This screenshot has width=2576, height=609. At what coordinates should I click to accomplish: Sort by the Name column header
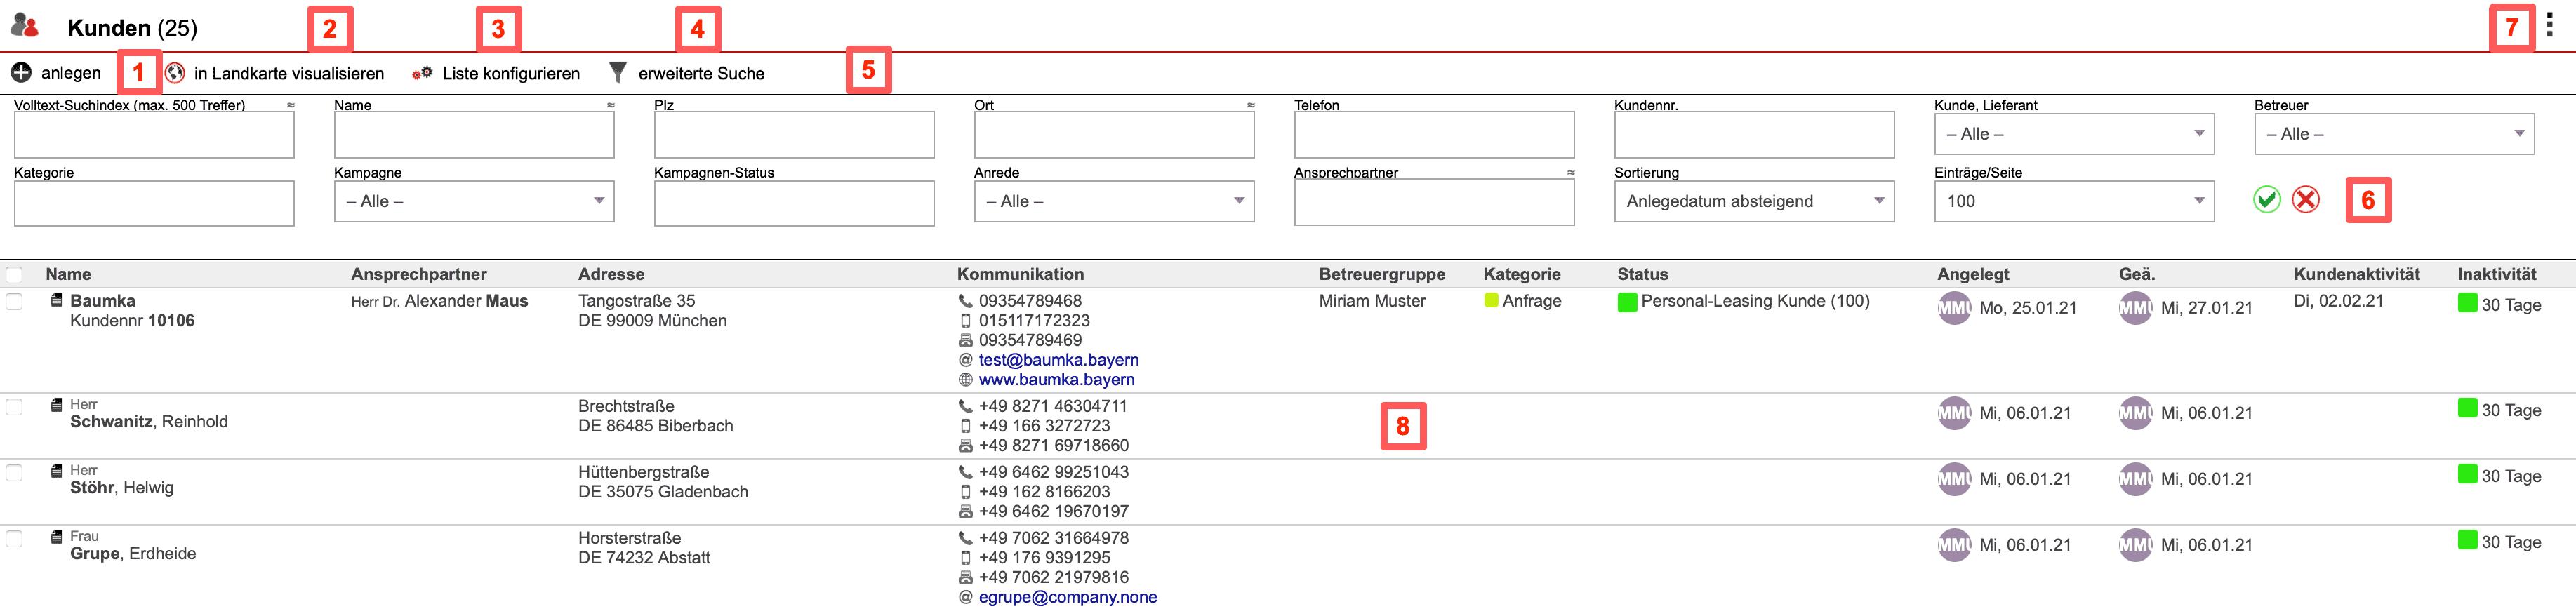click(x=68, y=274)
